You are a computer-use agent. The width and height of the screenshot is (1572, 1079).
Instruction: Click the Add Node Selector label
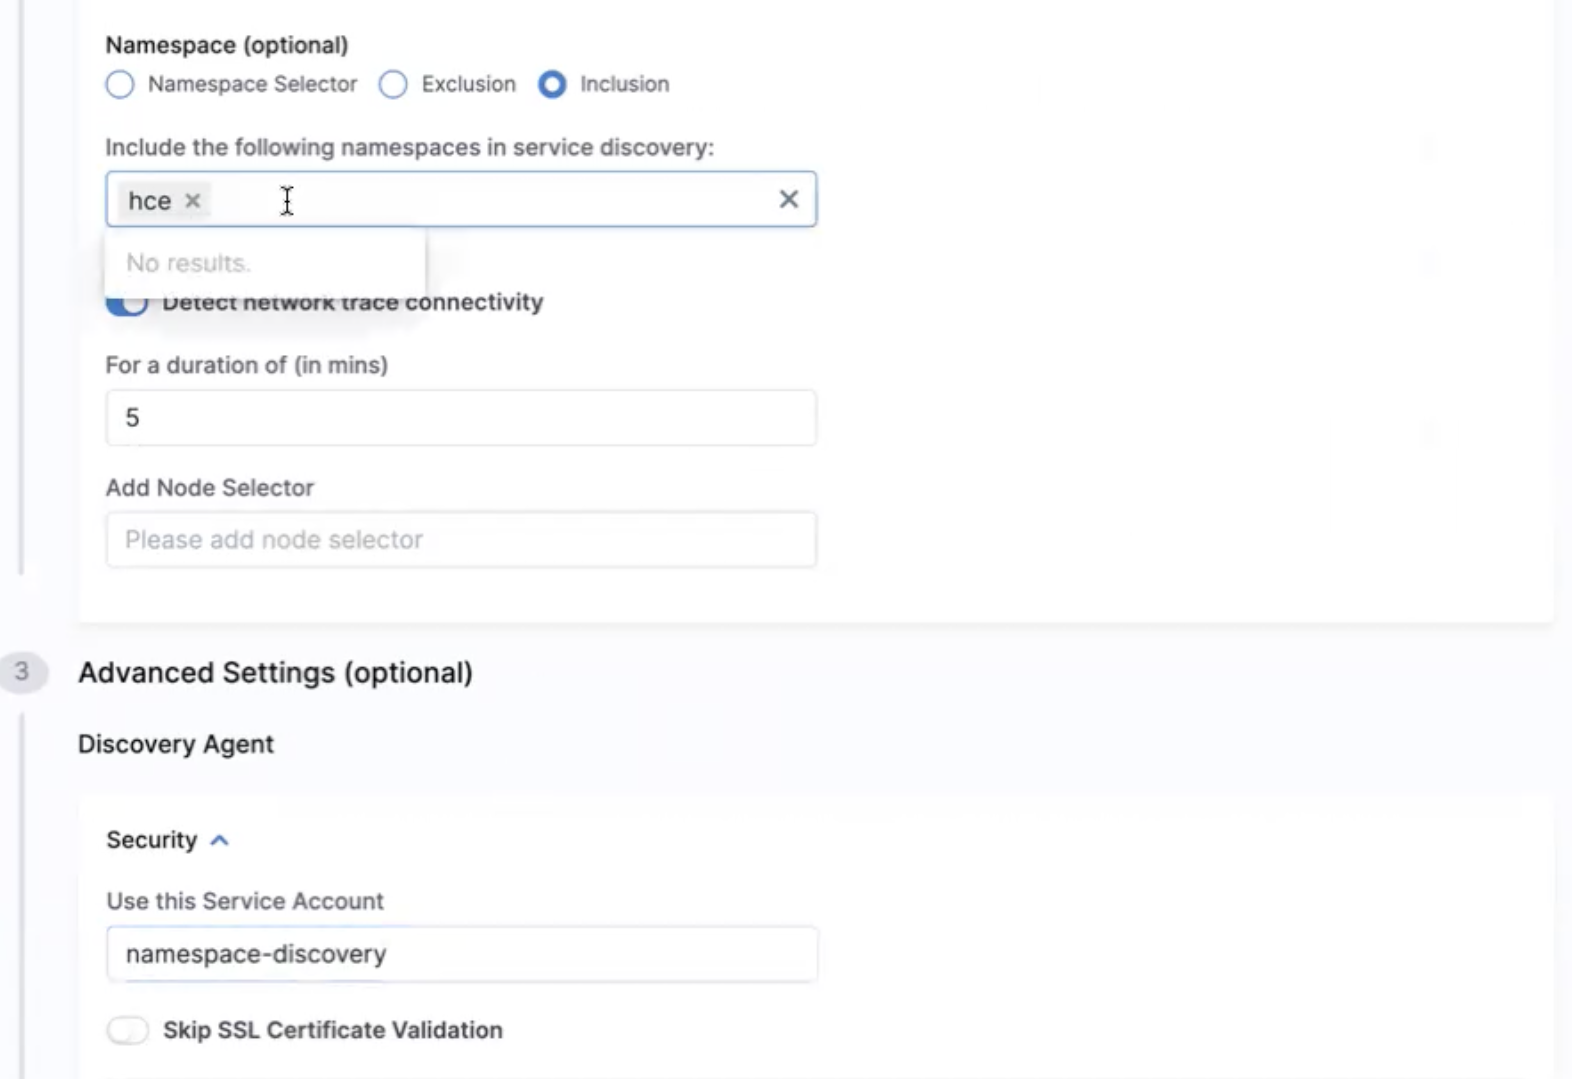click(210, 488)
